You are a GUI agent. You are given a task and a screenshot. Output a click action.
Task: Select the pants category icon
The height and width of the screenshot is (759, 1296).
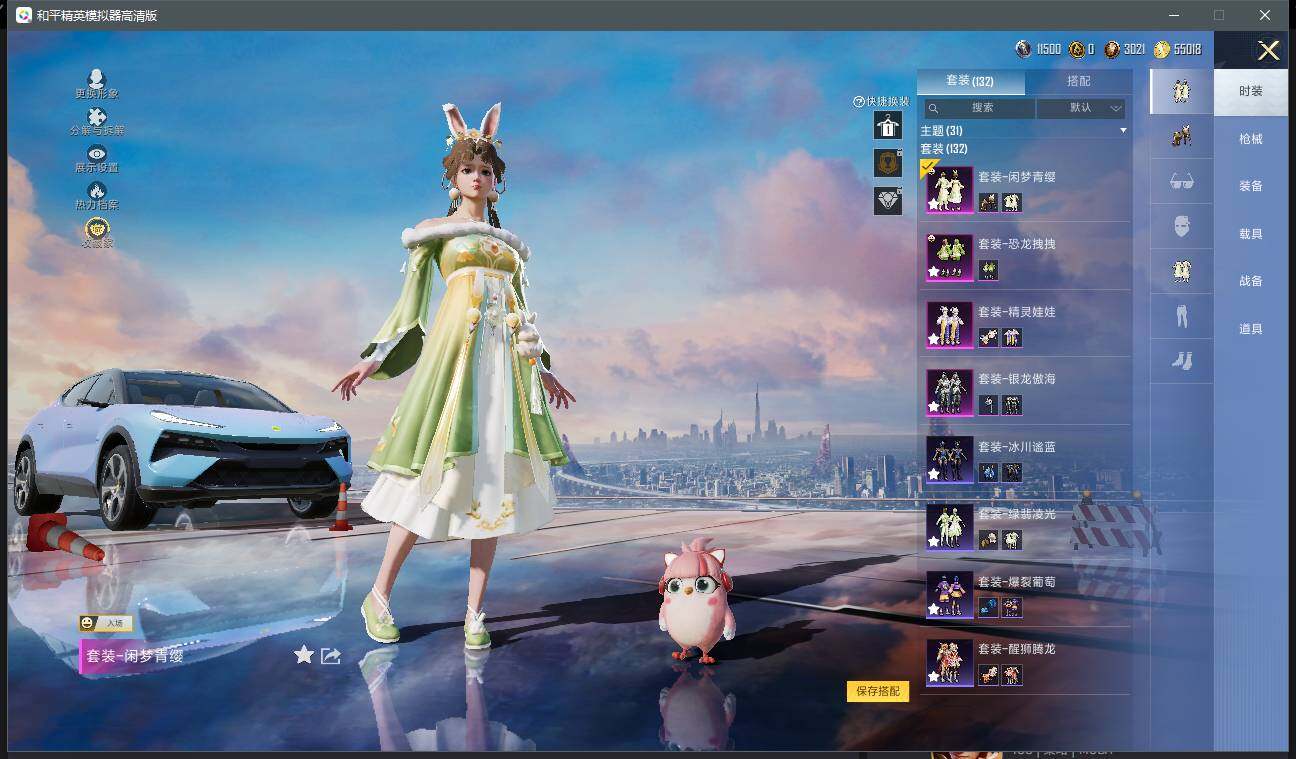pyautogui.click(x=1182, y=316)
